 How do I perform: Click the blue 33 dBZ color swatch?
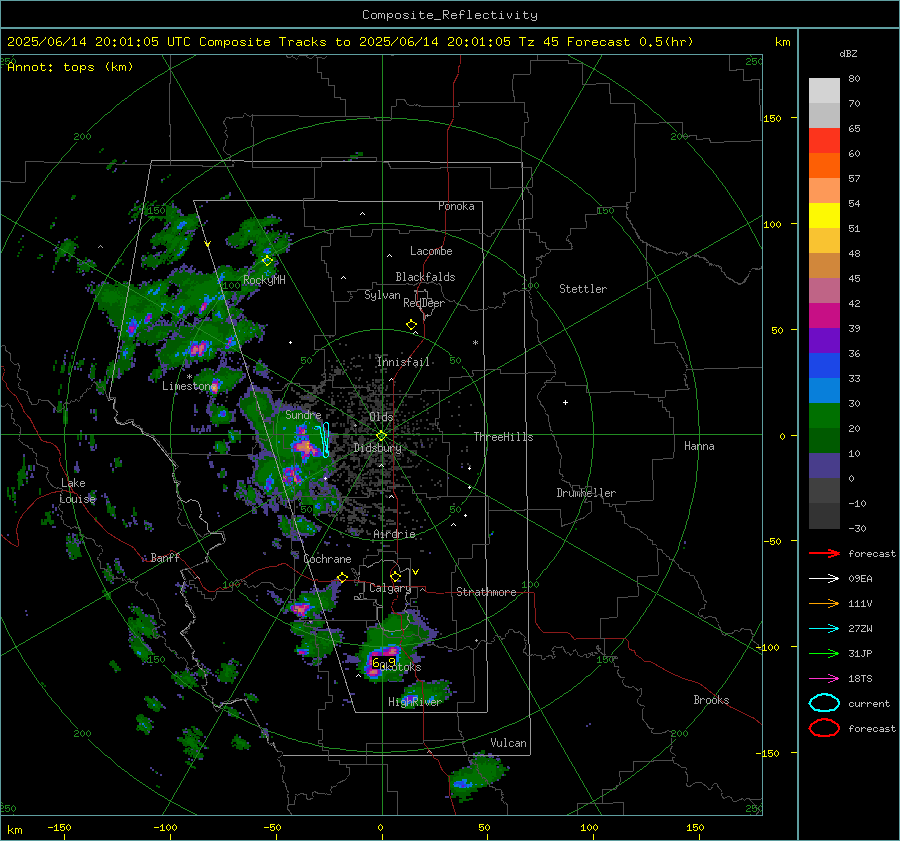[x=824, y=366]
